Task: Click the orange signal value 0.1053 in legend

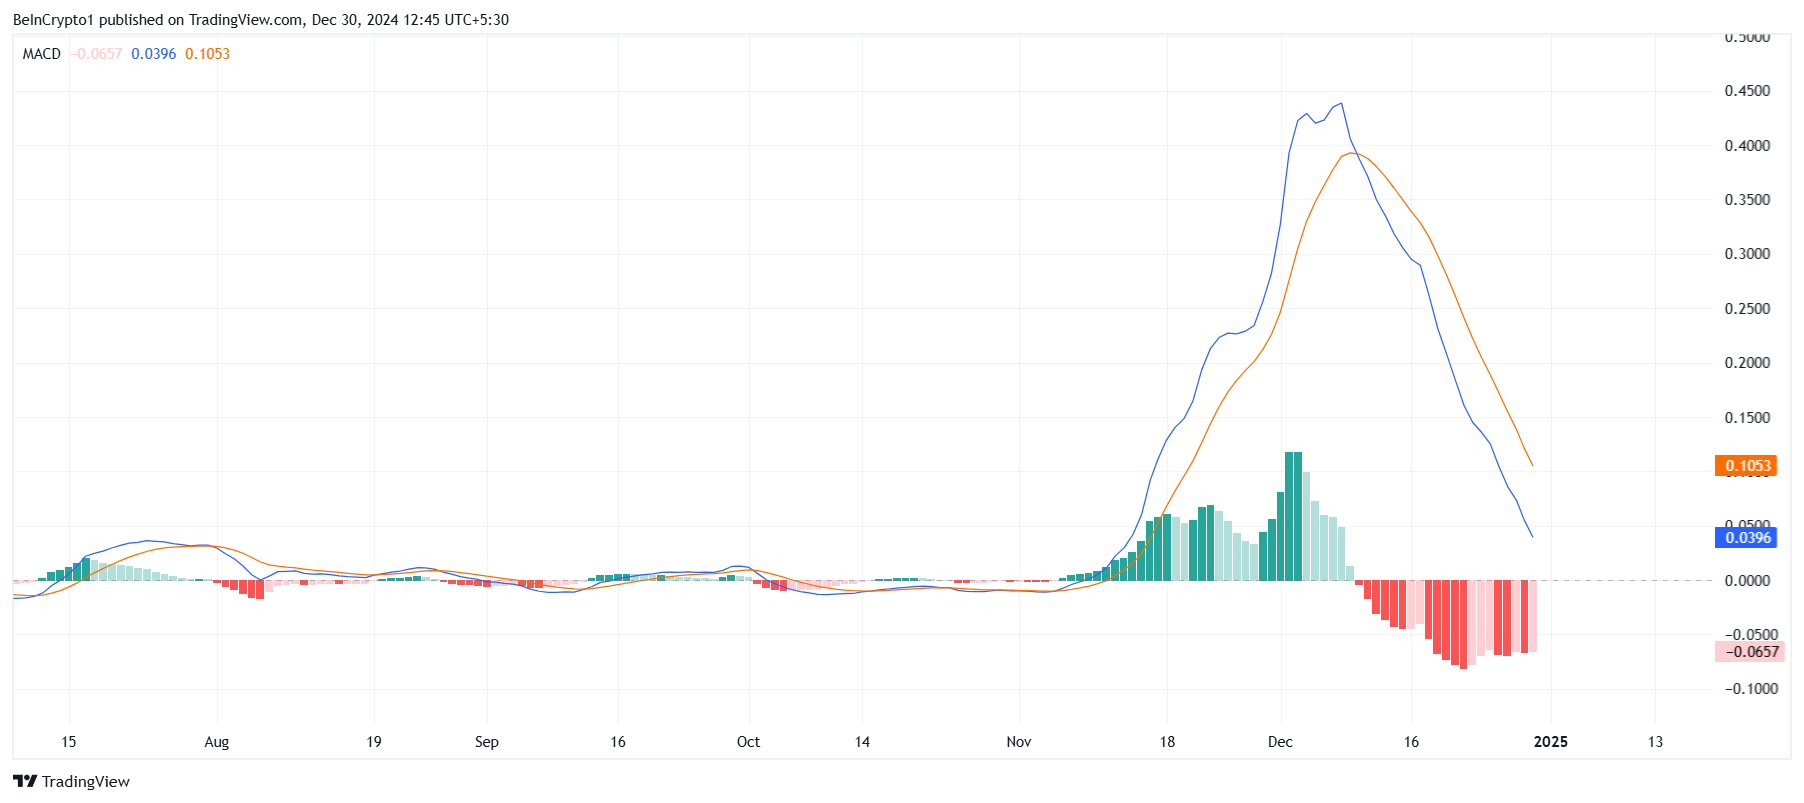Action: click(x=208, y=54)
